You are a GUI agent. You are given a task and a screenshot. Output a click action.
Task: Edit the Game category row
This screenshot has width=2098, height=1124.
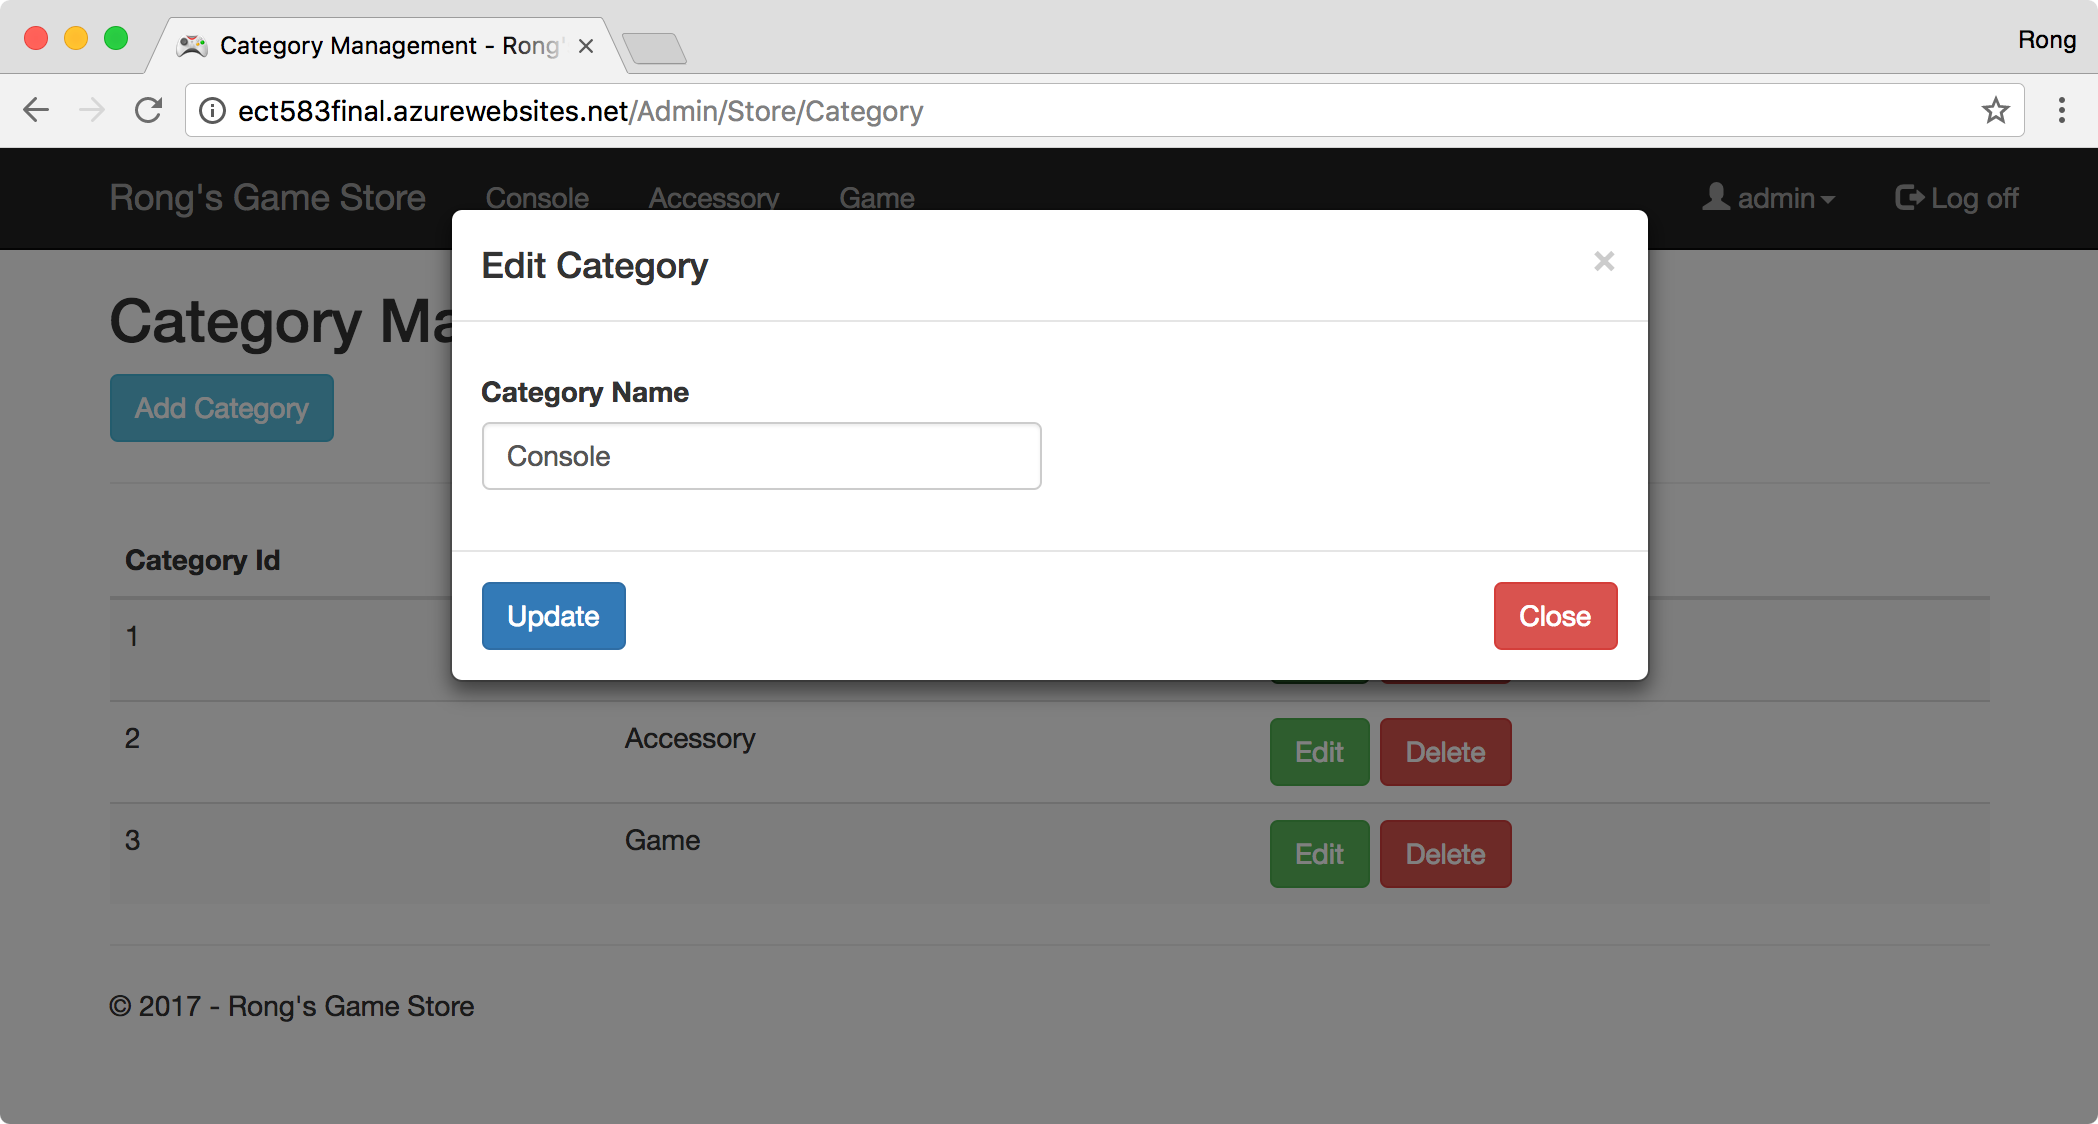pyautogui.click(x=1319, y=854)
